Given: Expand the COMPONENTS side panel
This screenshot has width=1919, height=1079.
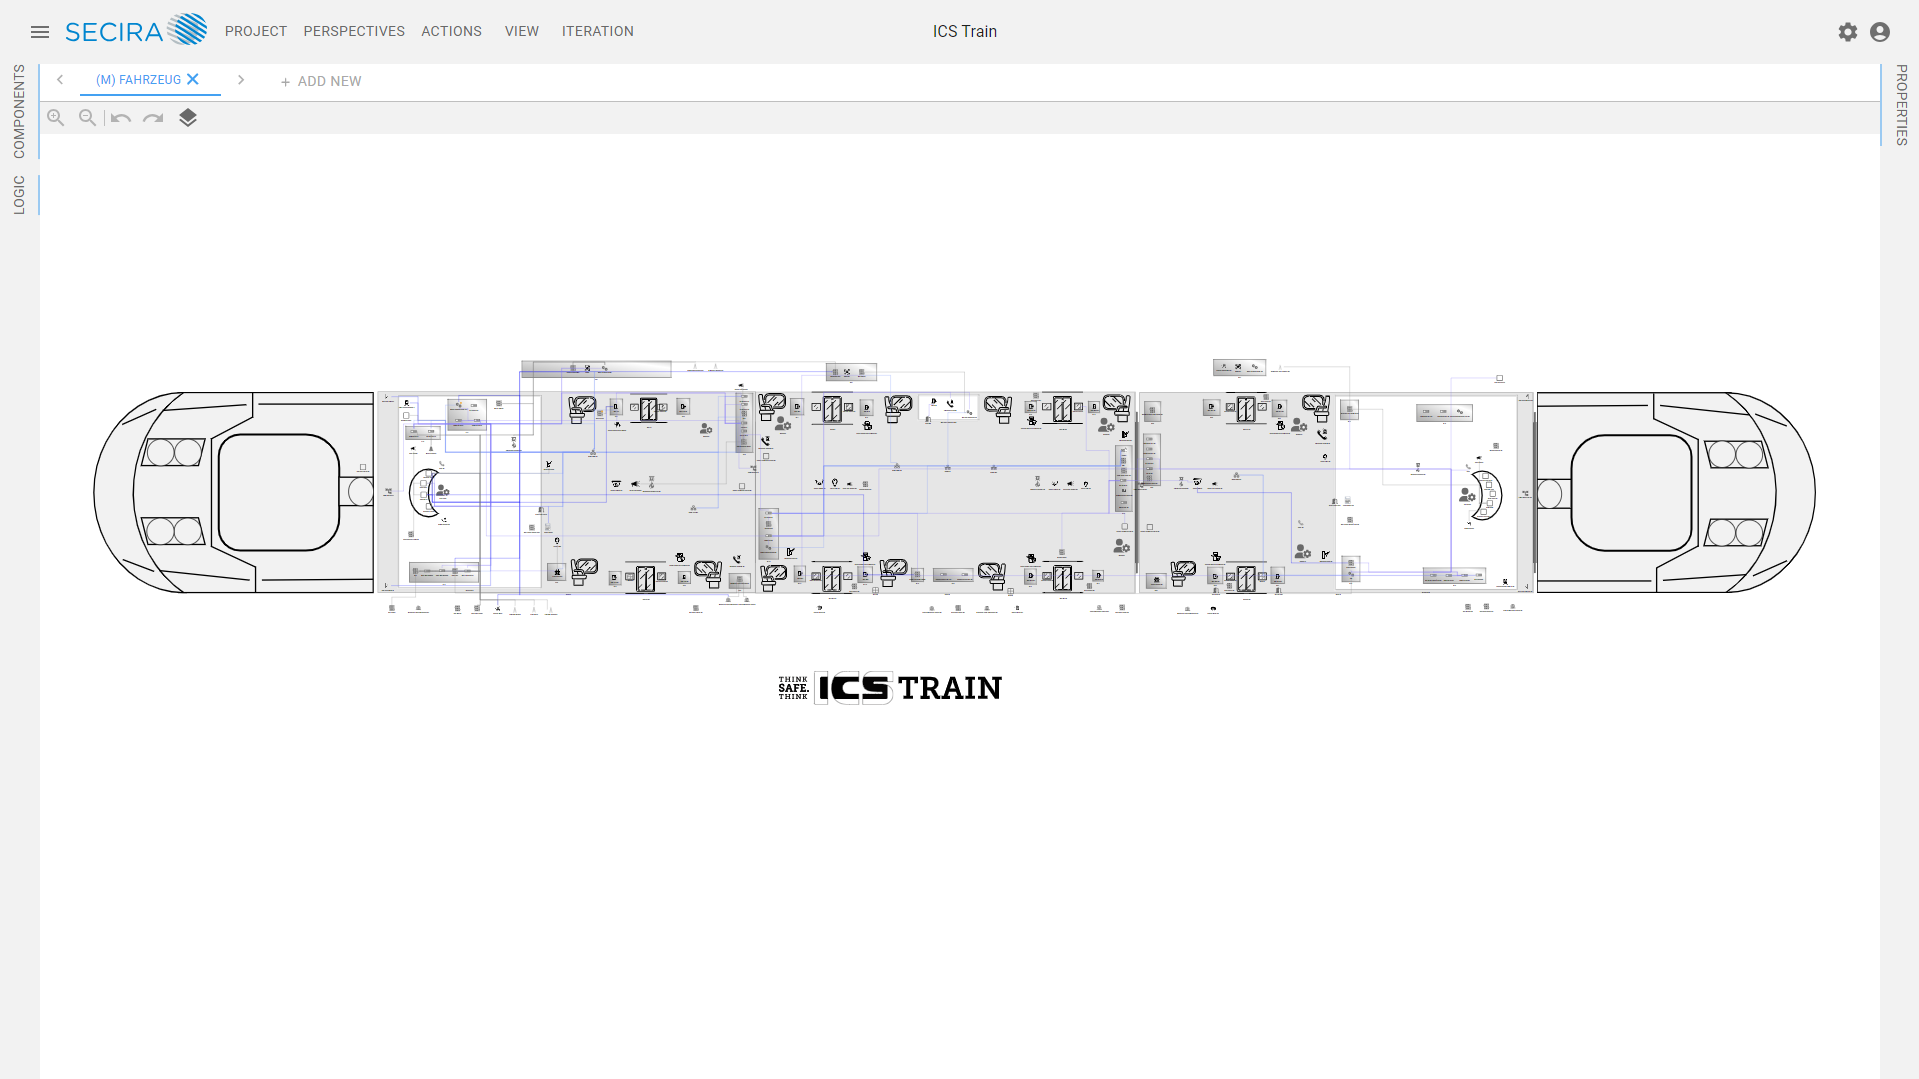Looking at the screenshot, I should coord(19,112).
